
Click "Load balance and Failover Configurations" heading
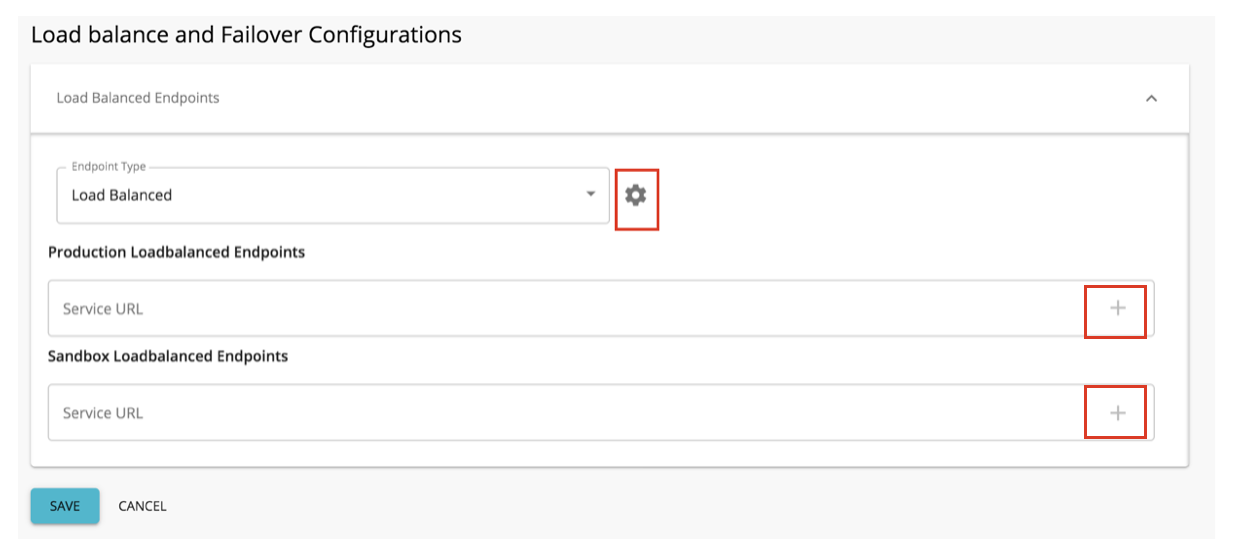[246, 35]
